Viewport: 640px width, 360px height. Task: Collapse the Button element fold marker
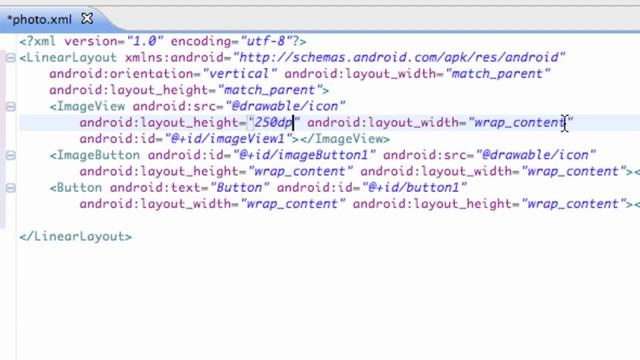coord(11,188)
